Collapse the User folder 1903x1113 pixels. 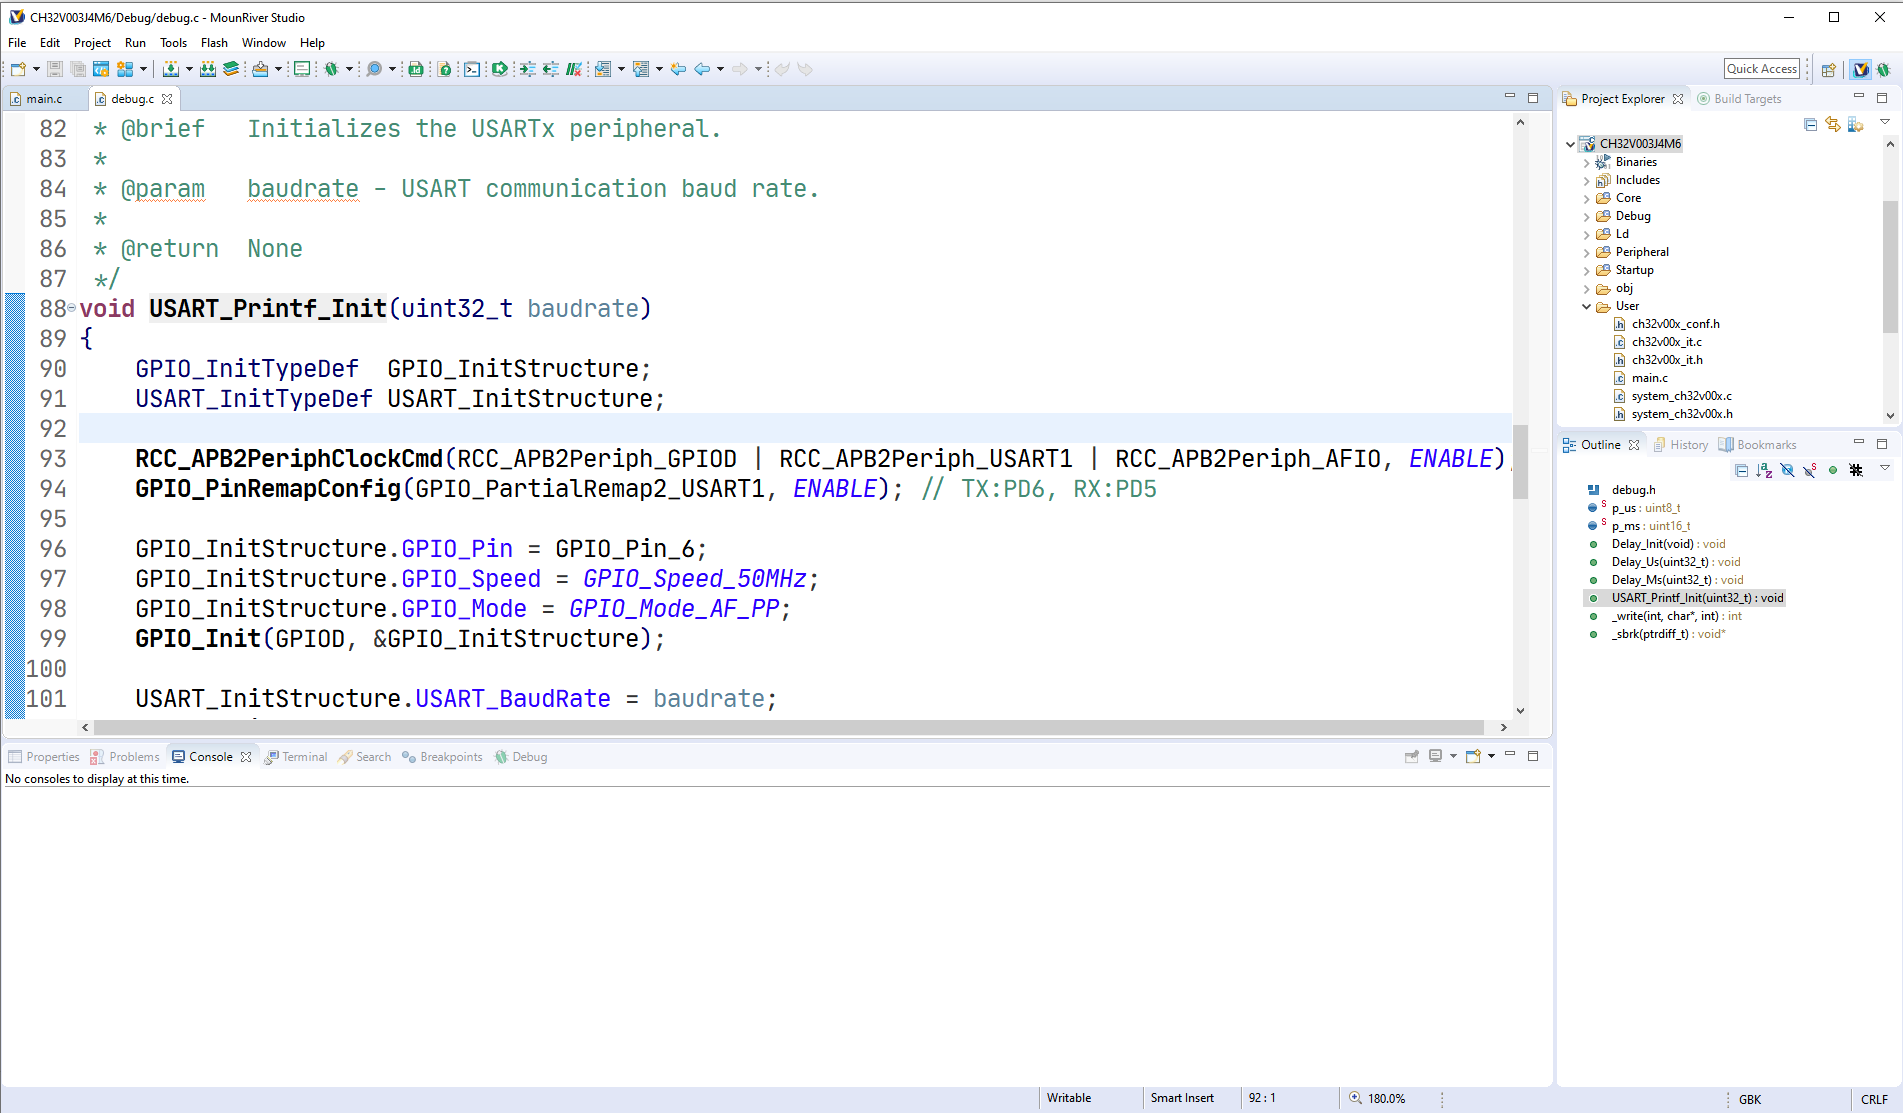1586,306
